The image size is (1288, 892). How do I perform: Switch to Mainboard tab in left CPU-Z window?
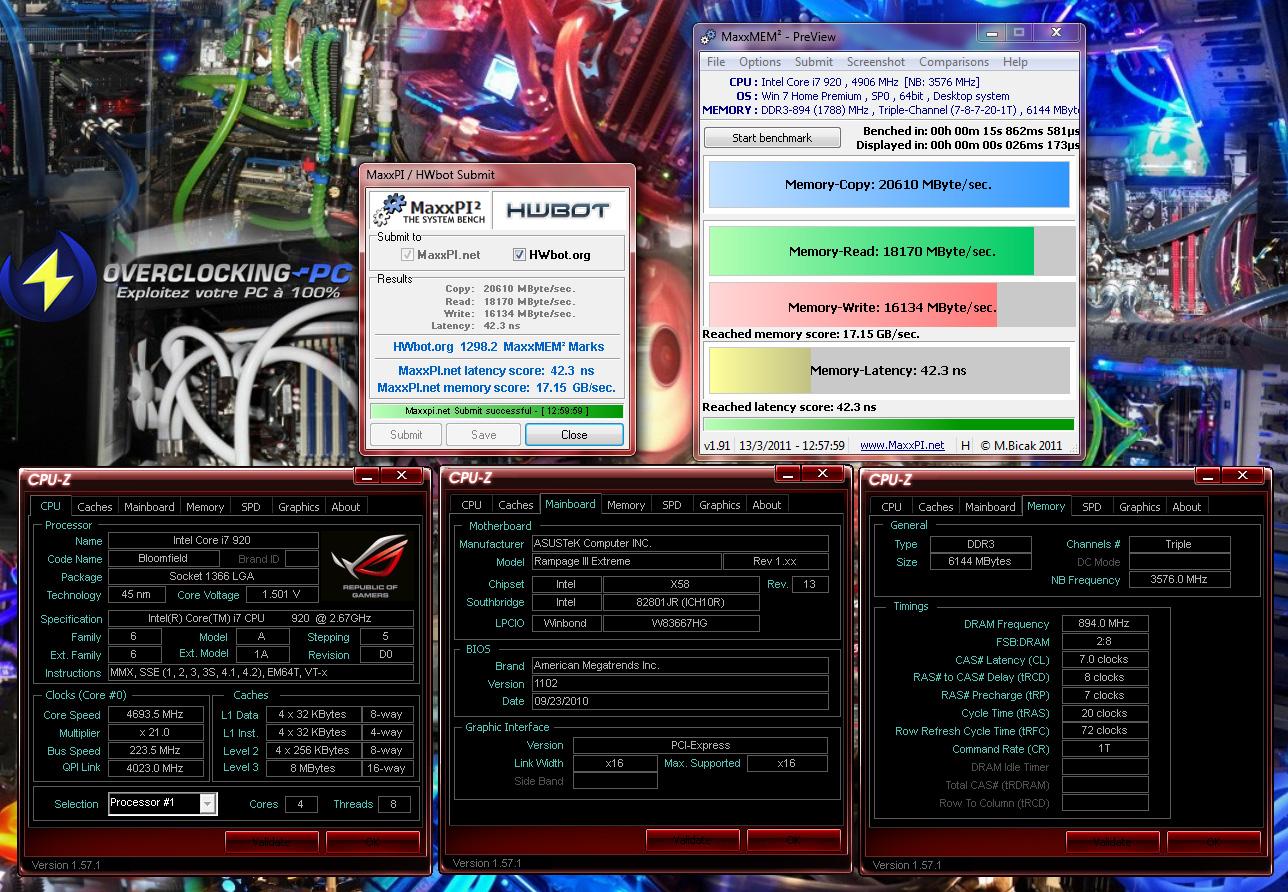(149, 507)
